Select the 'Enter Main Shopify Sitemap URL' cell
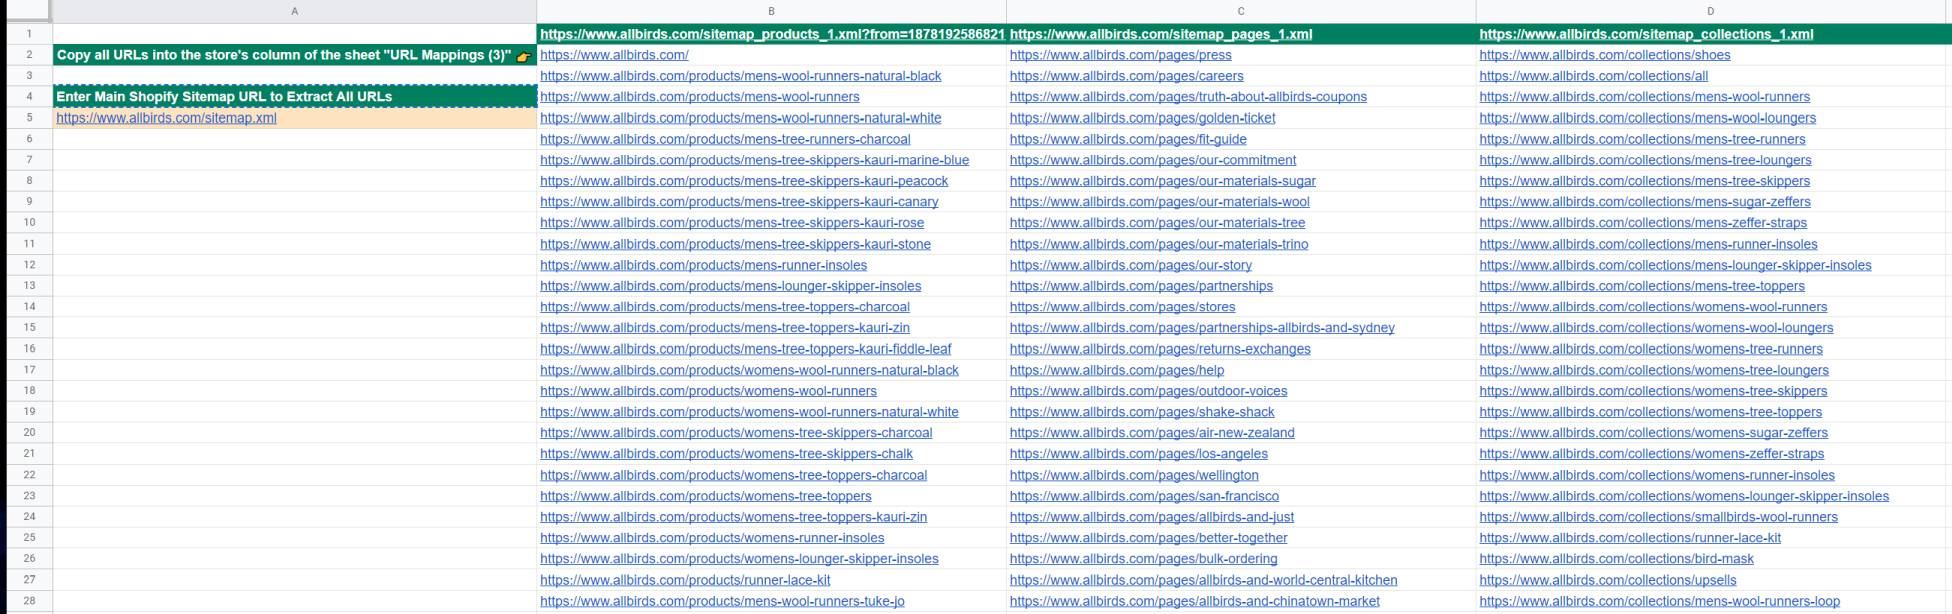Screen dimensions: 1952x614 [x=294, y=97]
